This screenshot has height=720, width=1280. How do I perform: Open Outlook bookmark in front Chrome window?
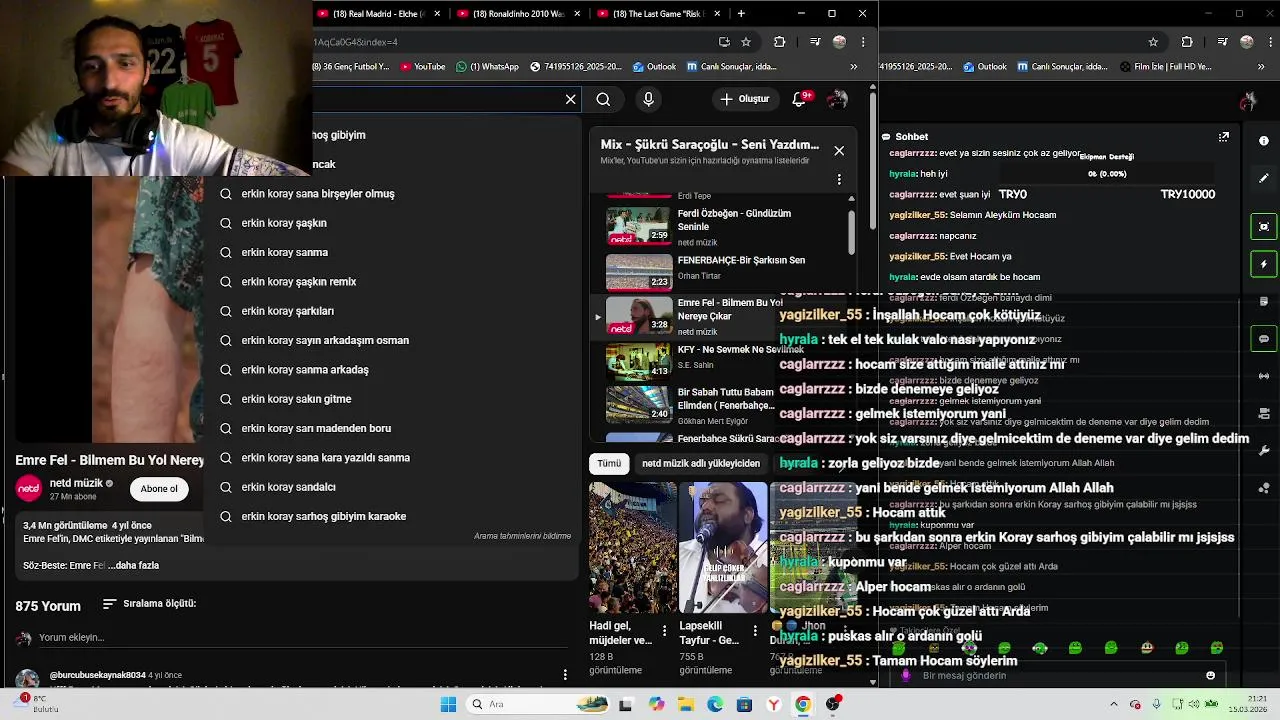tap(655, 67)
